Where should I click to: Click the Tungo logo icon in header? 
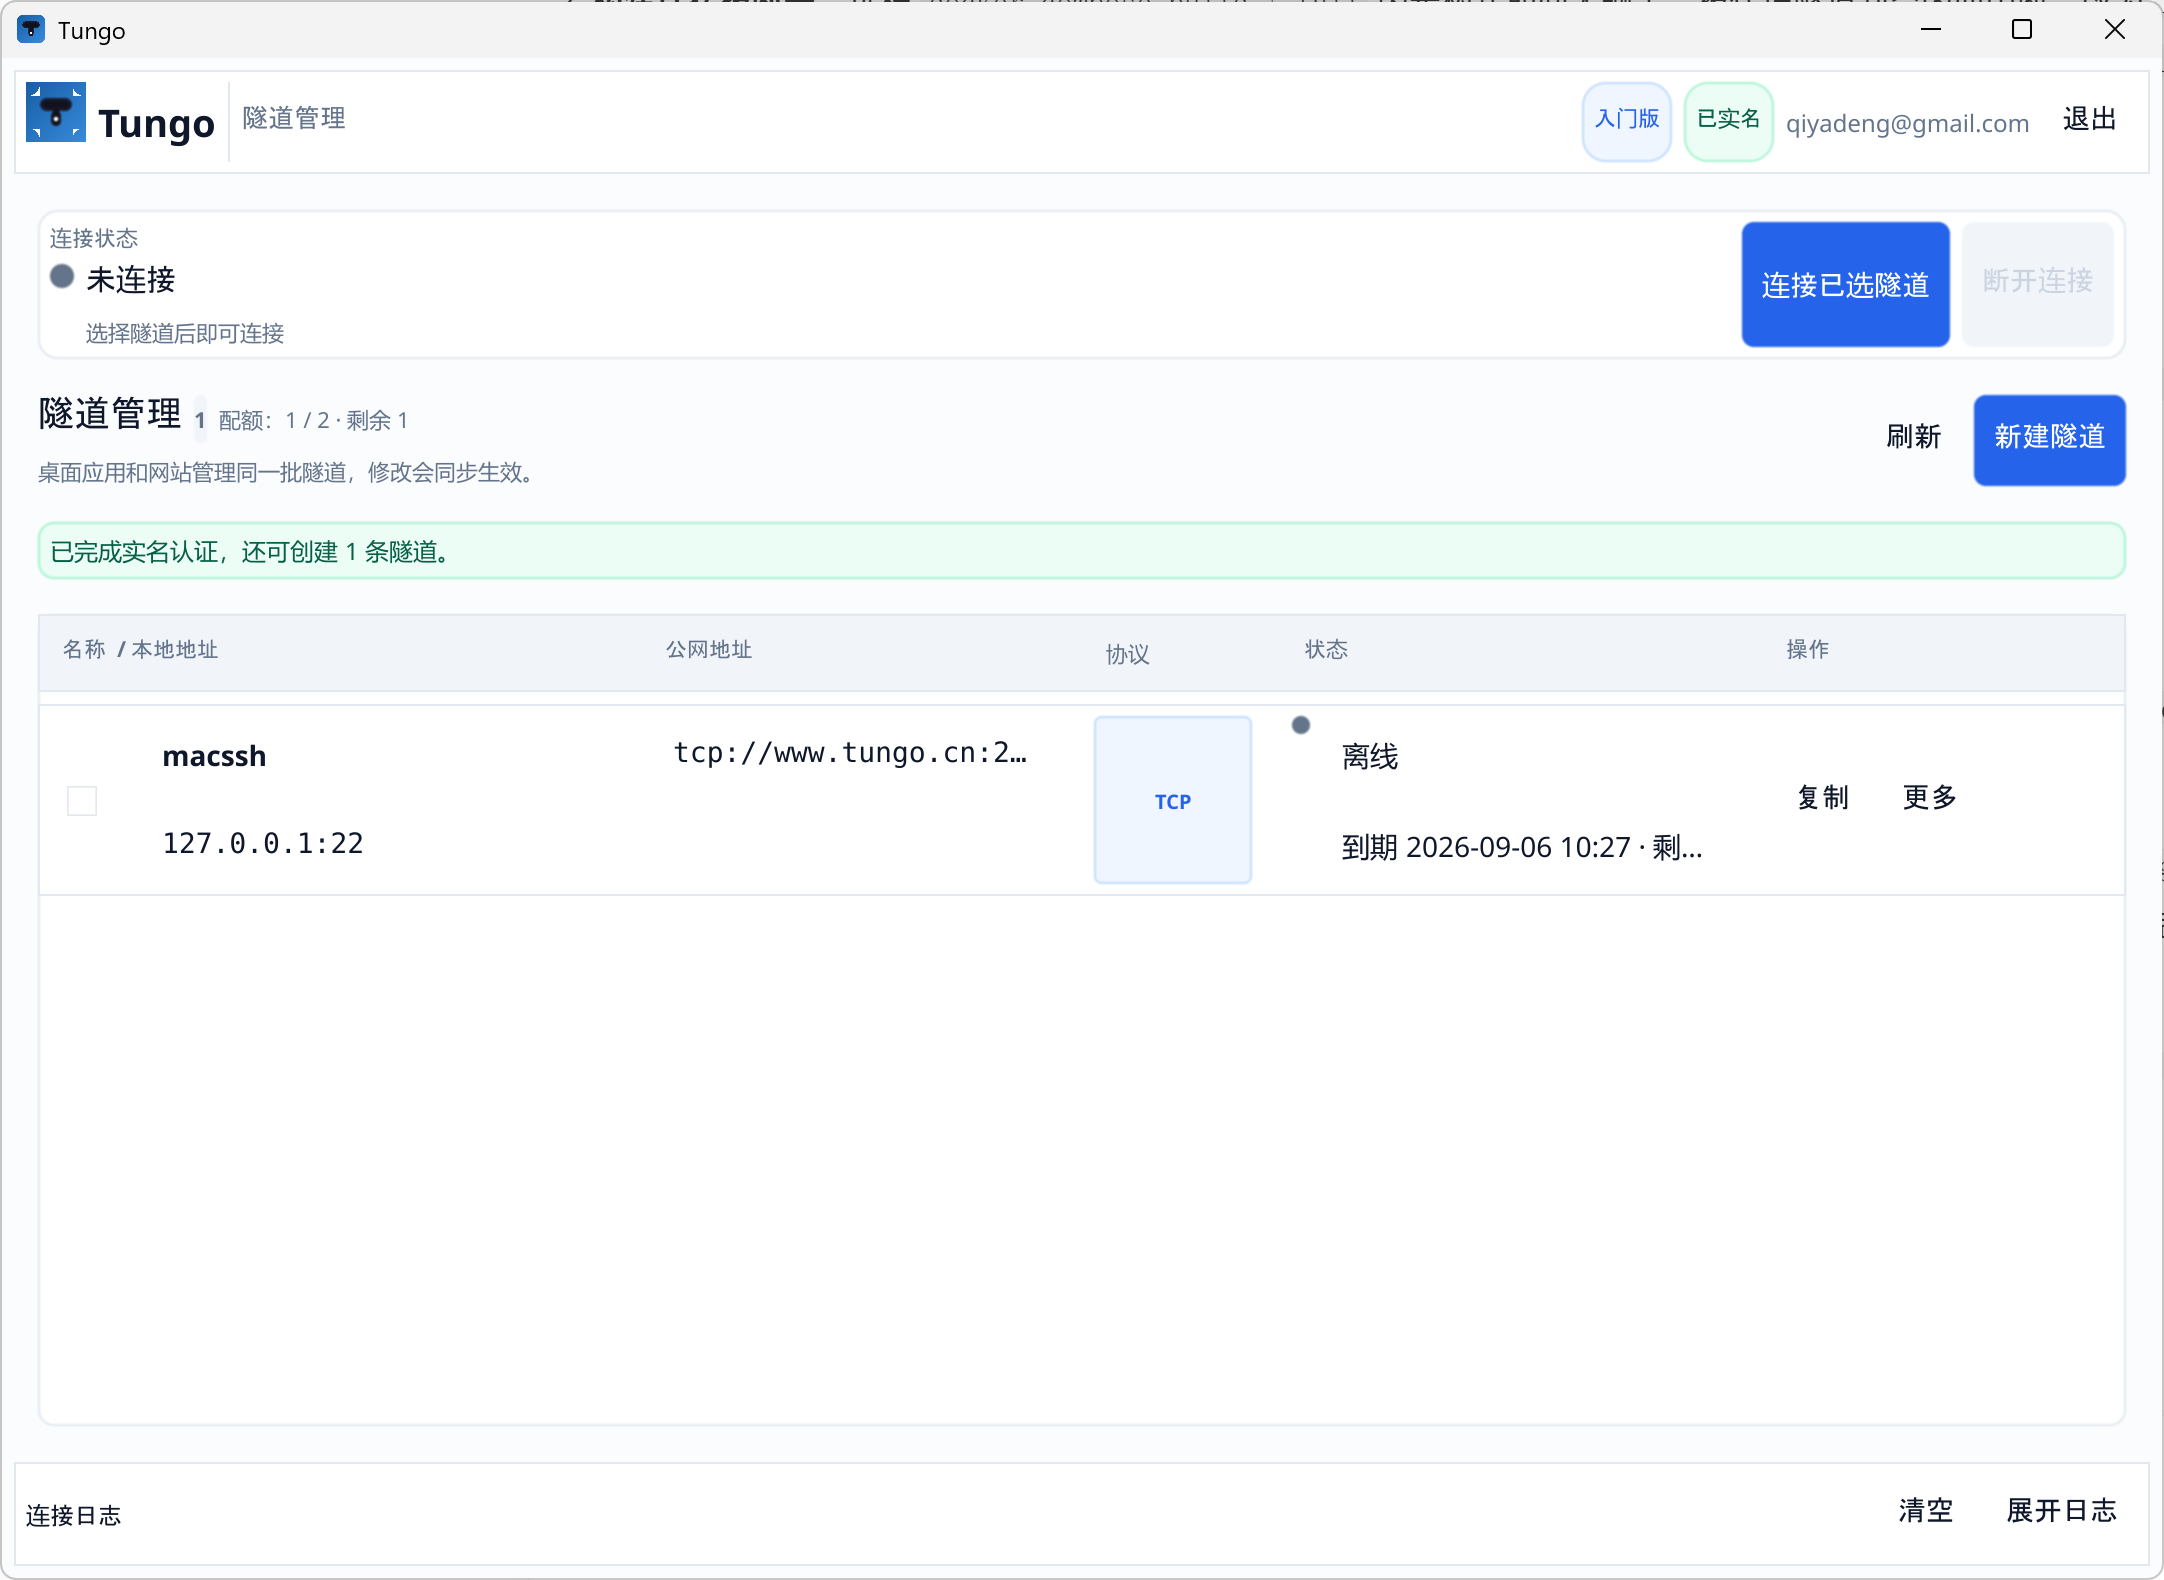56,112
